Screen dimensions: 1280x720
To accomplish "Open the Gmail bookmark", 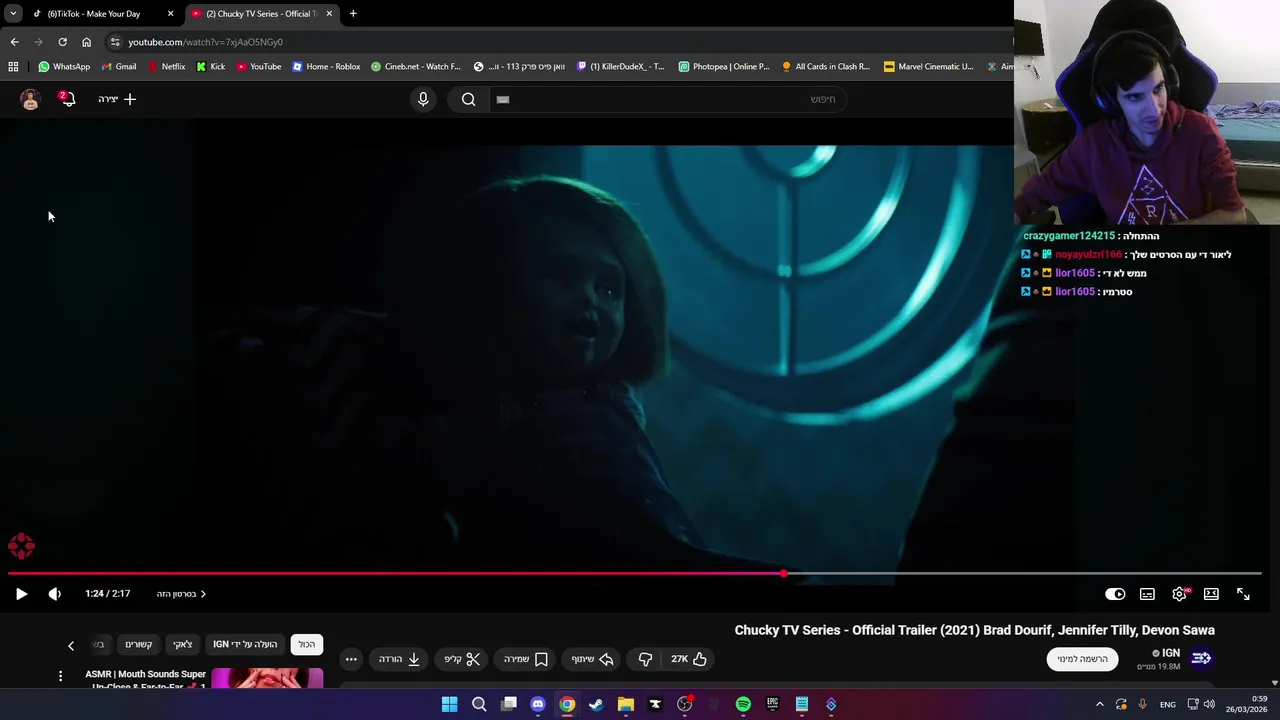I will pyautogui.click(x=118, y=67).
